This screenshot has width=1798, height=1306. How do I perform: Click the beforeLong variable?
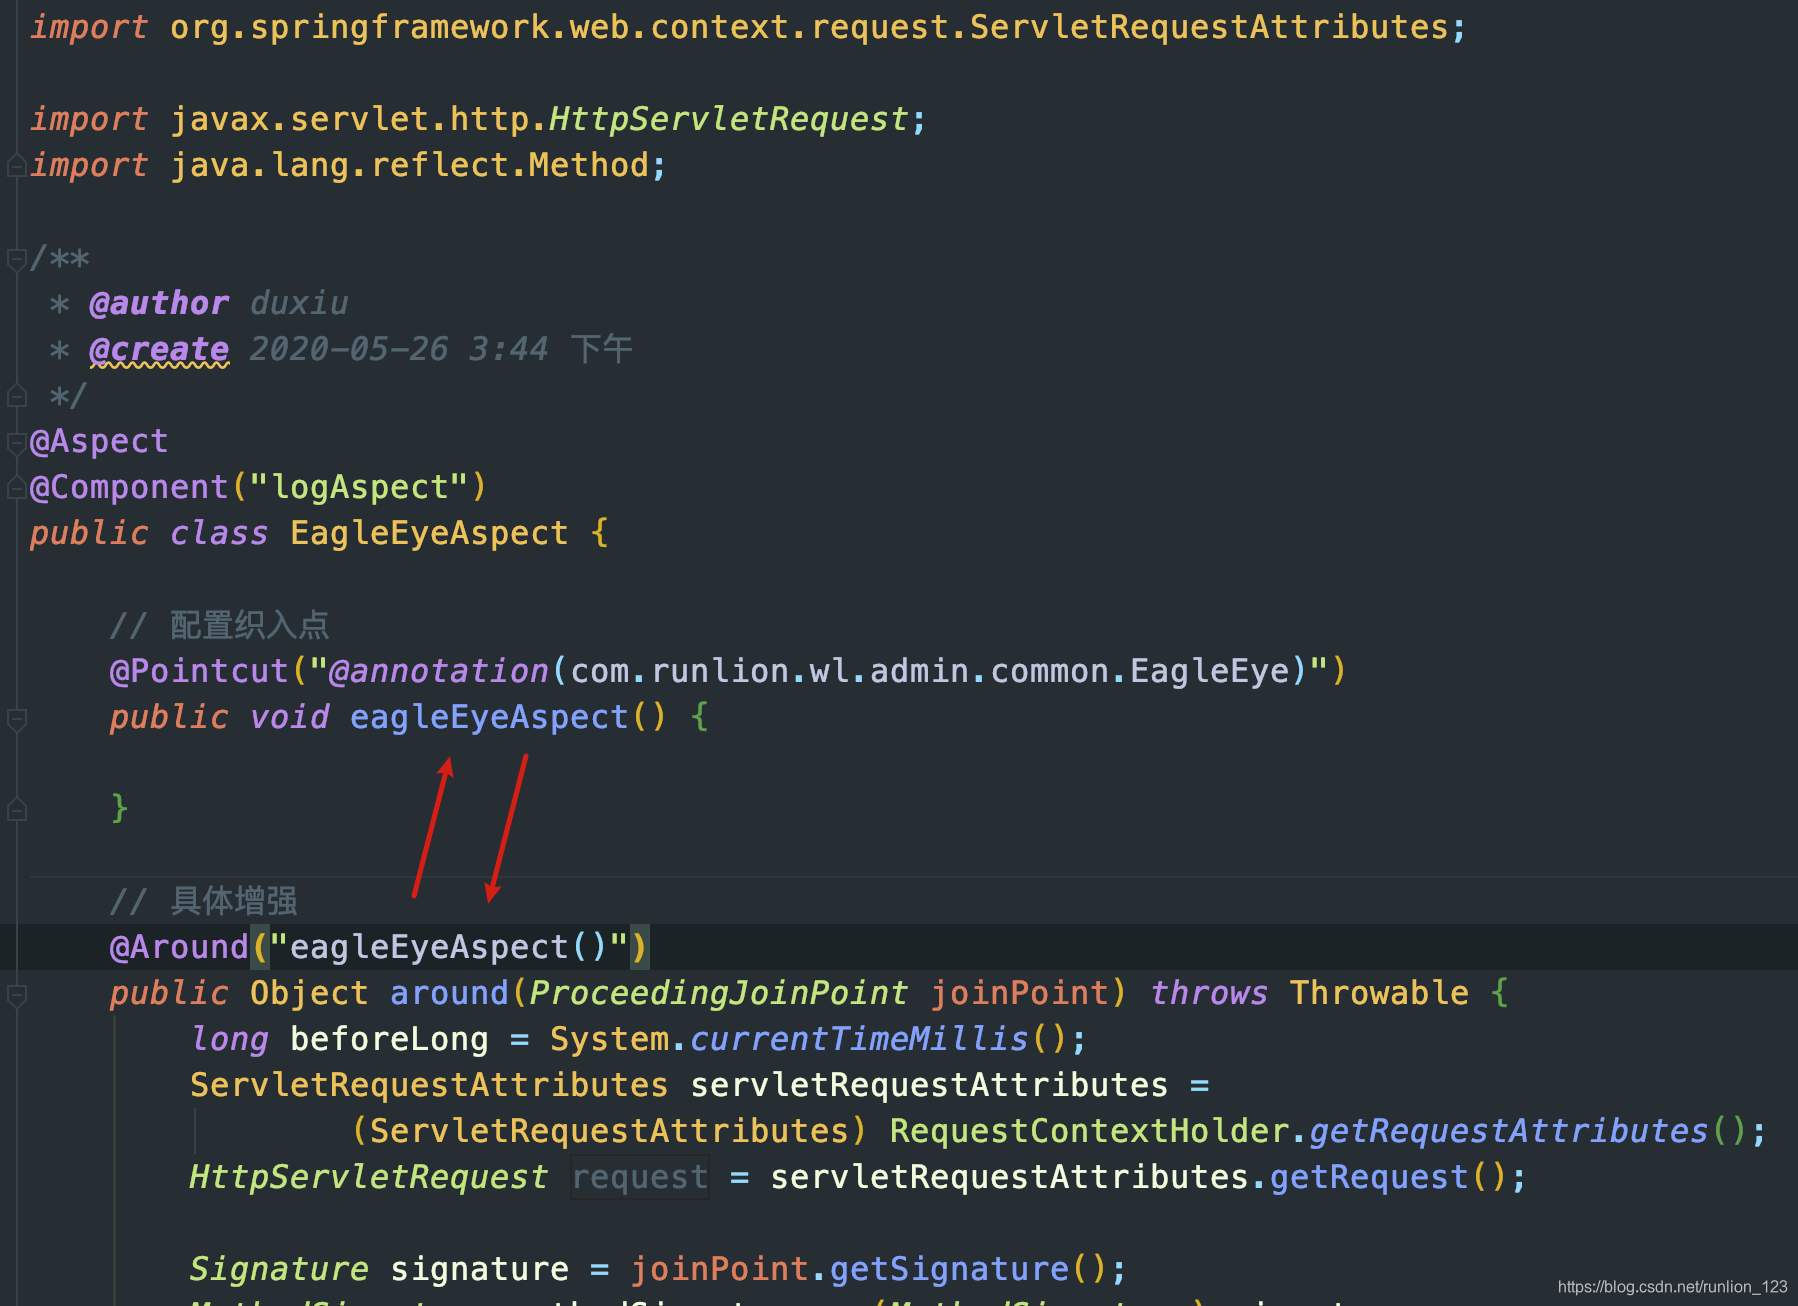389,1039
